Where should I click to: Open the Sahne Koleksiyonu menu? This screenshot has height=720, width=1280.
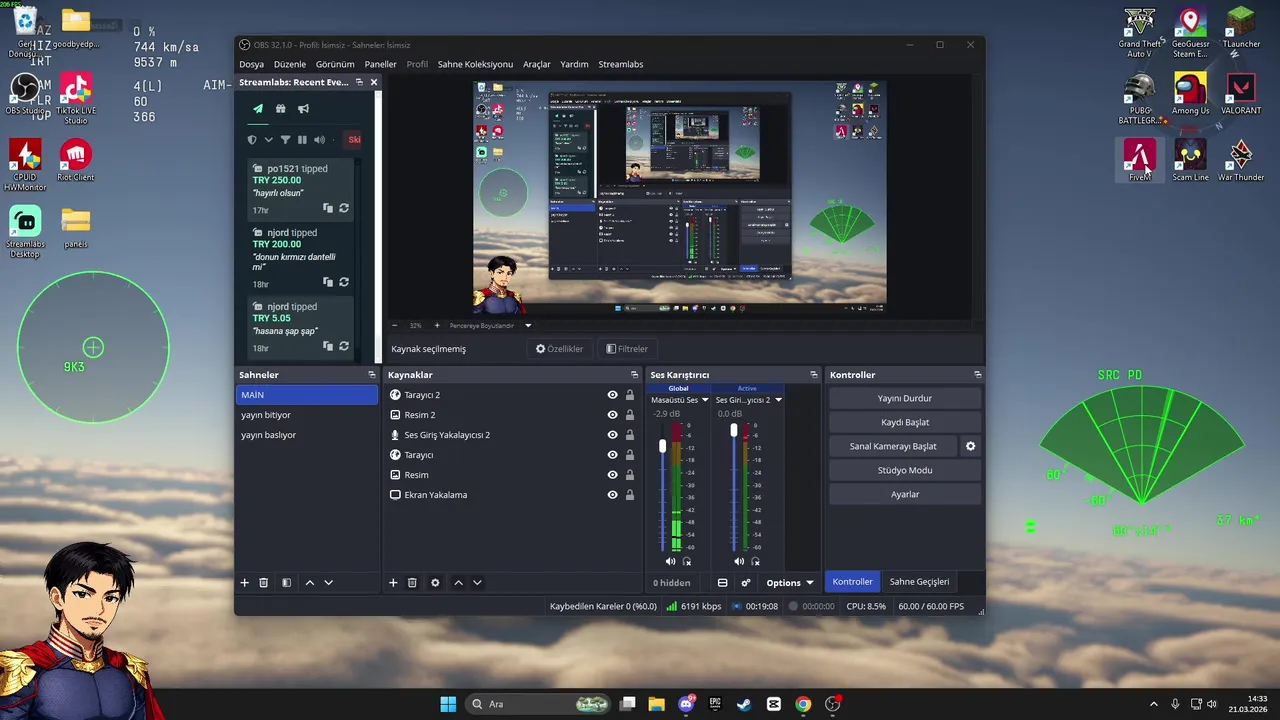click(x=475, y=64)
